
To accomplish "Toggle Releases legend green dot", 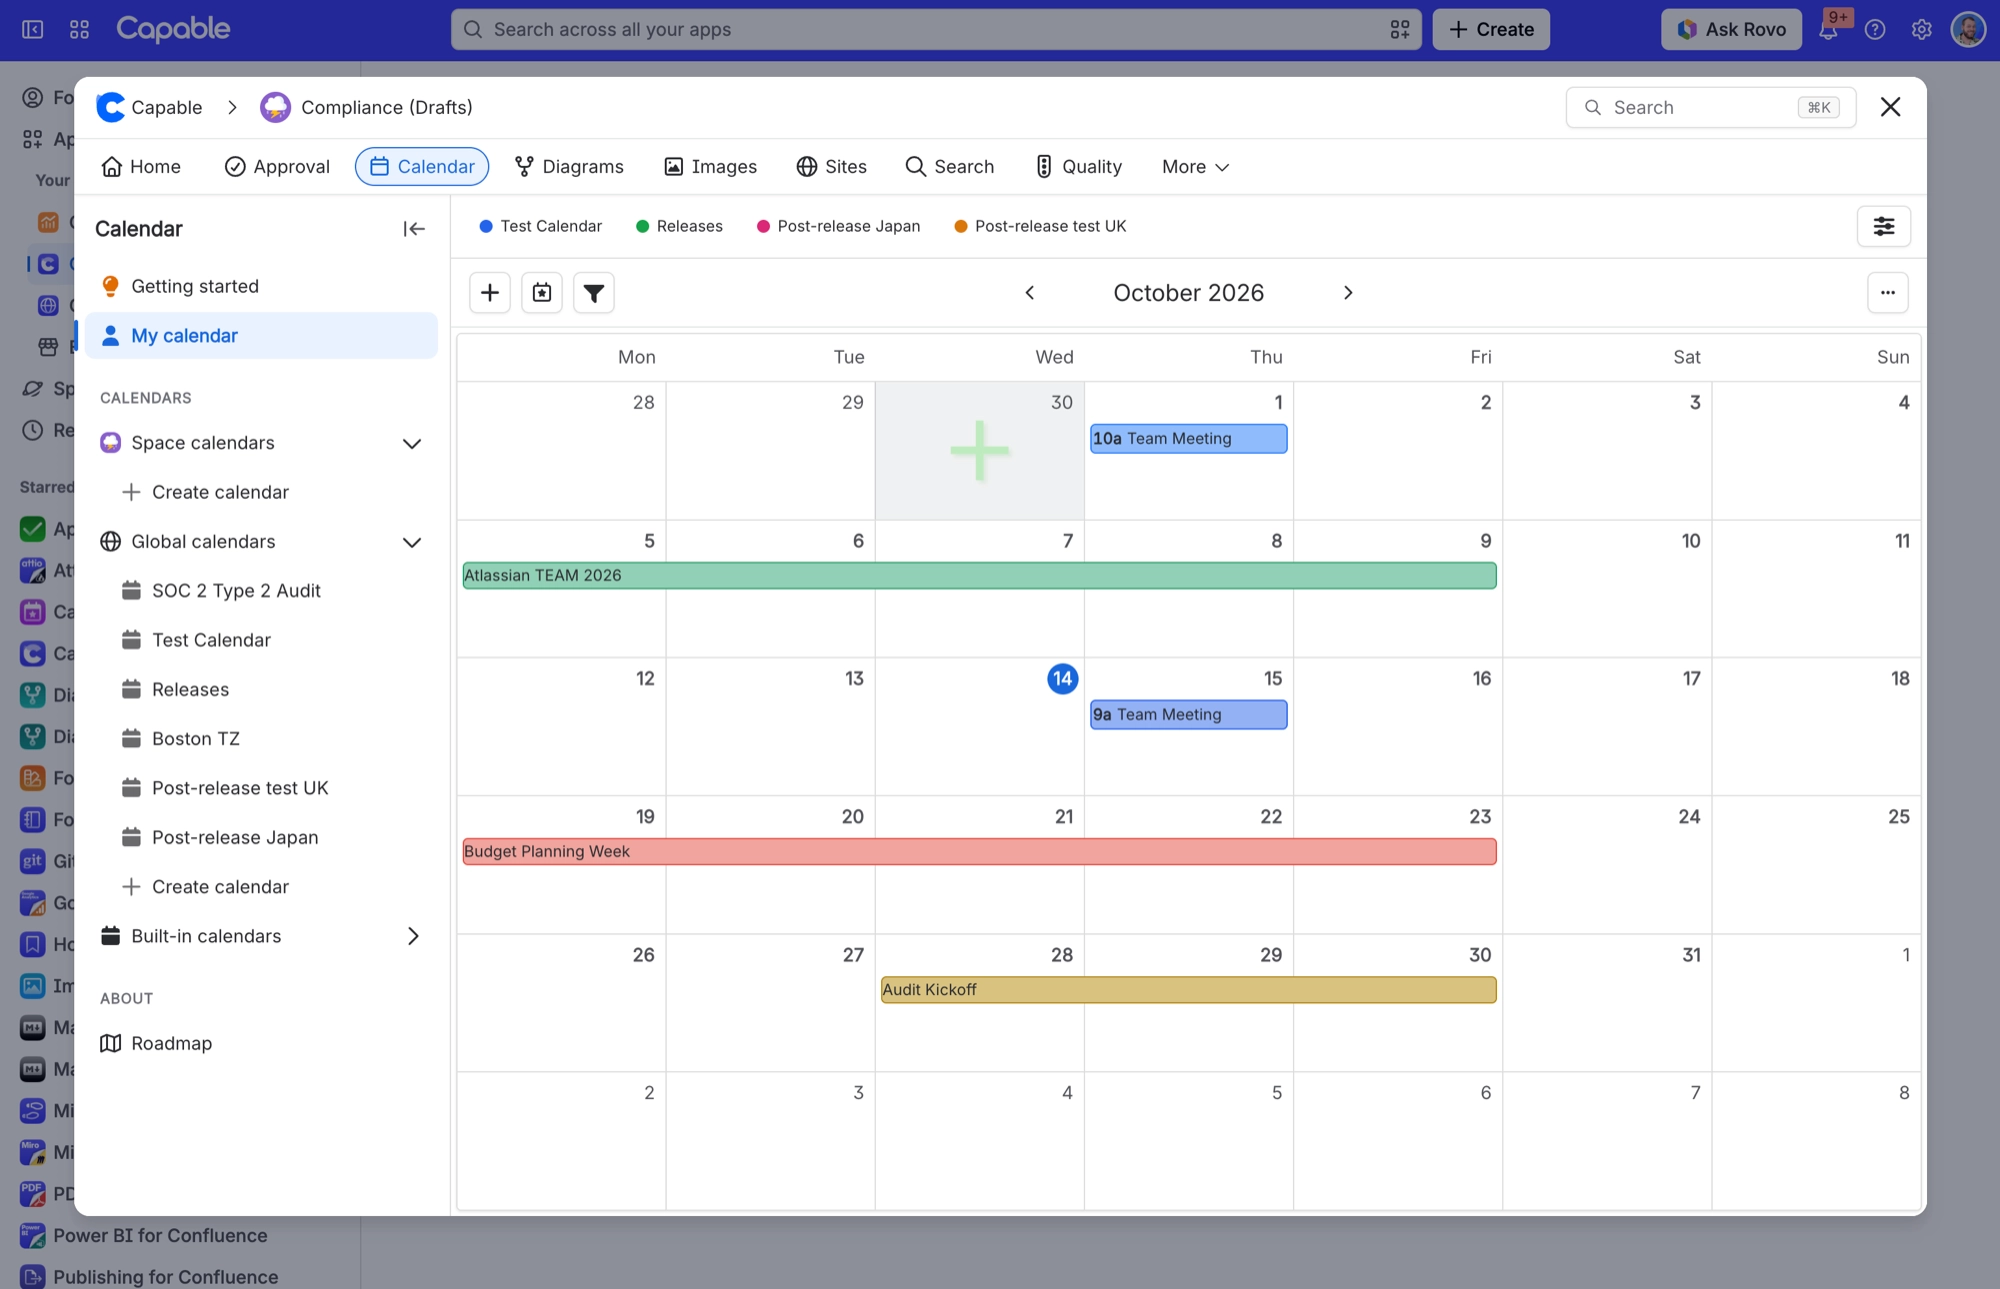I will 643,226.
